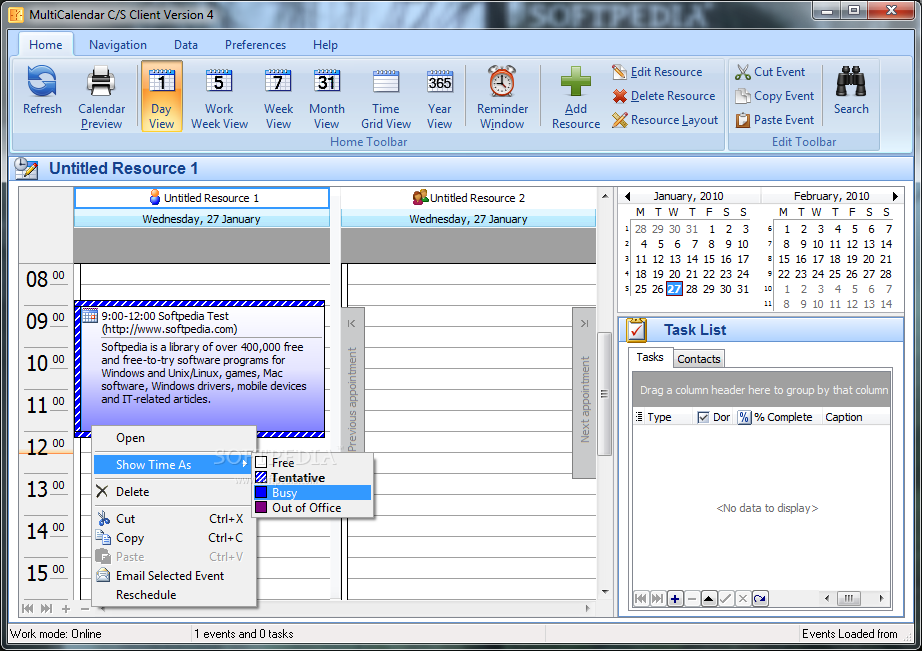Select January 27 in the mini calendar
922x651 pixels.
click(x=674, y=289)
